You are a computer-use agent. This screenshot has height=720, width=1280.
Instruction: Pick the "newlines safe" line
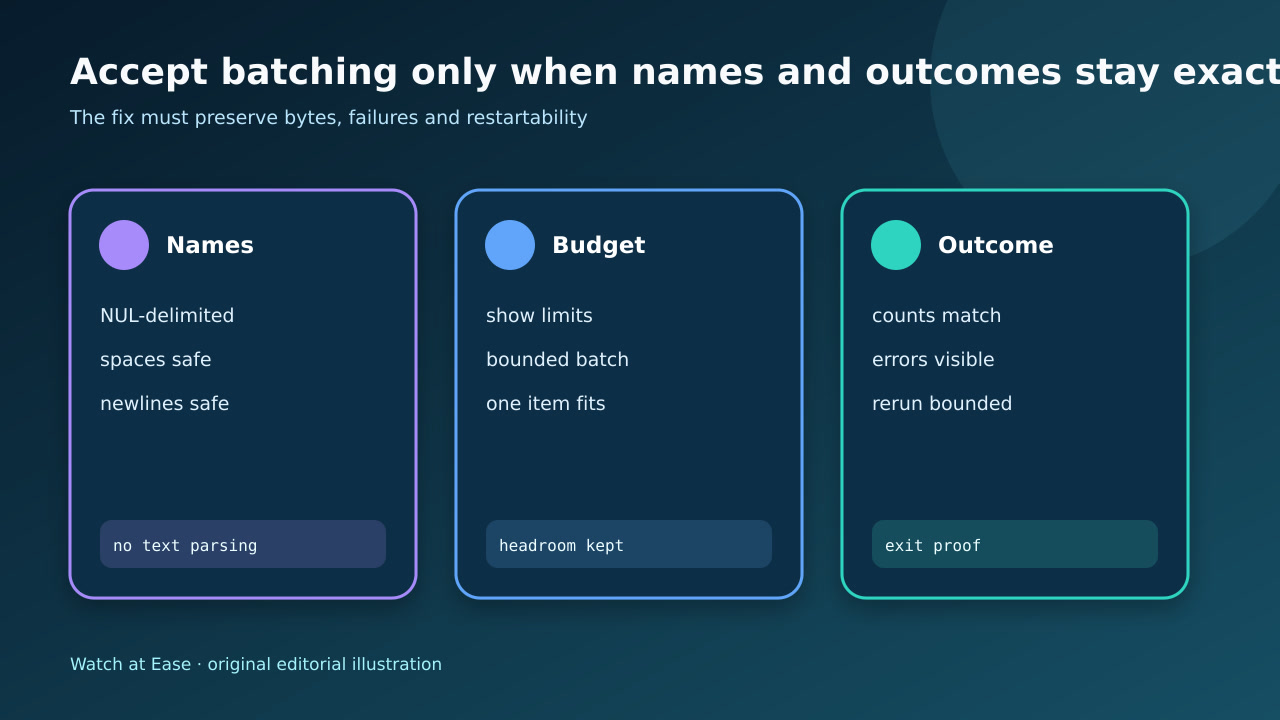[x=165, y=404]
